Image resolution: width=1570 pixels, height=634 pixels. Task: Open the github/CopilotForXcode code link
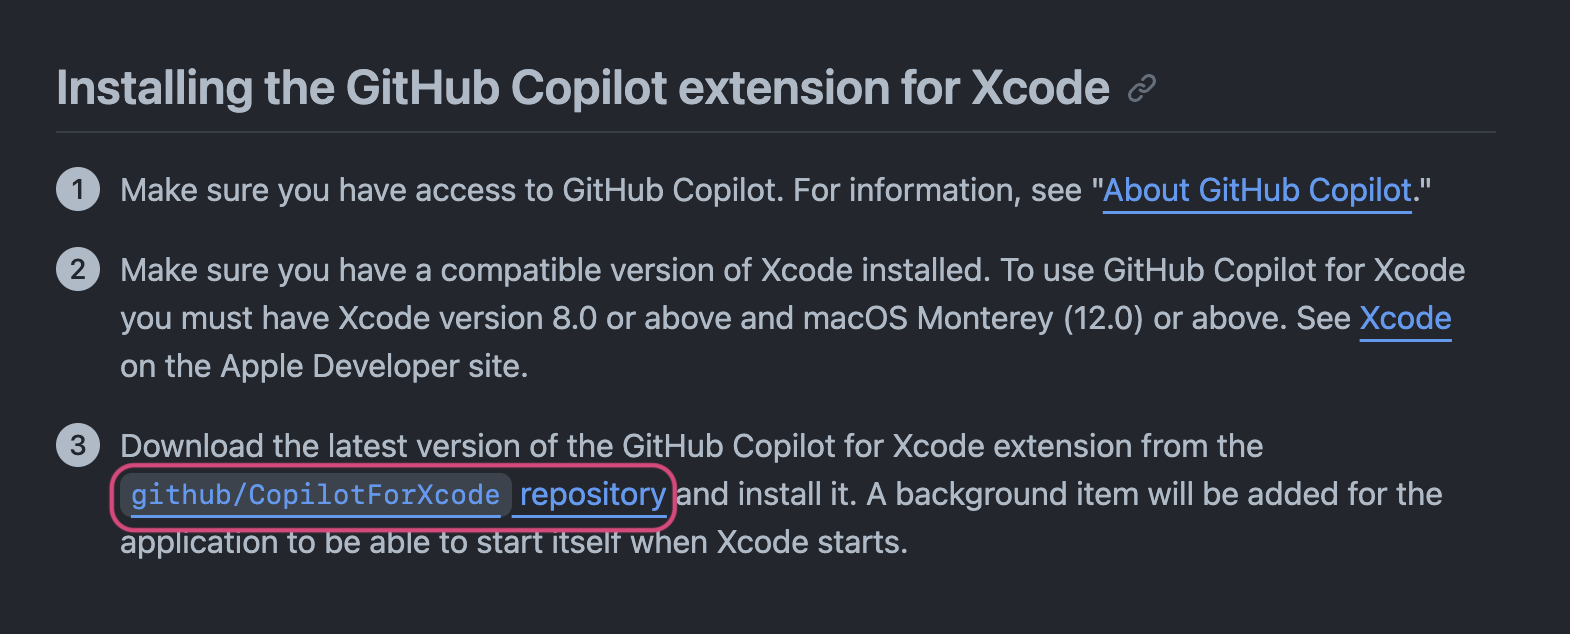315,495
